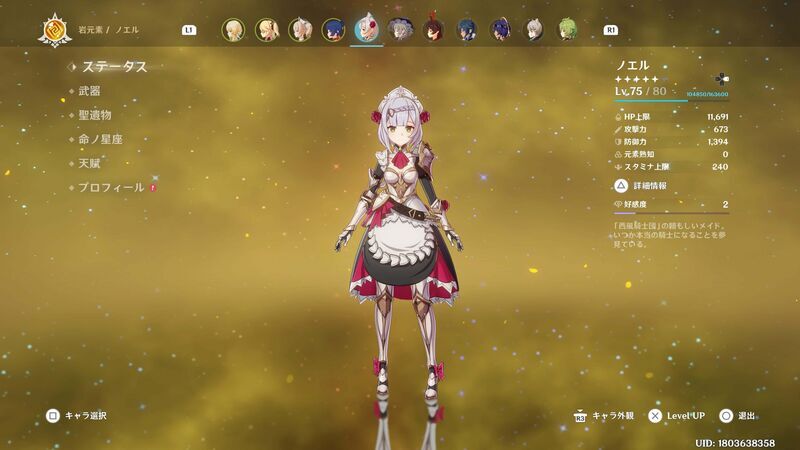Click the EXP progress bar under Lv.75
800x450 pixels.
click(671, 101)
